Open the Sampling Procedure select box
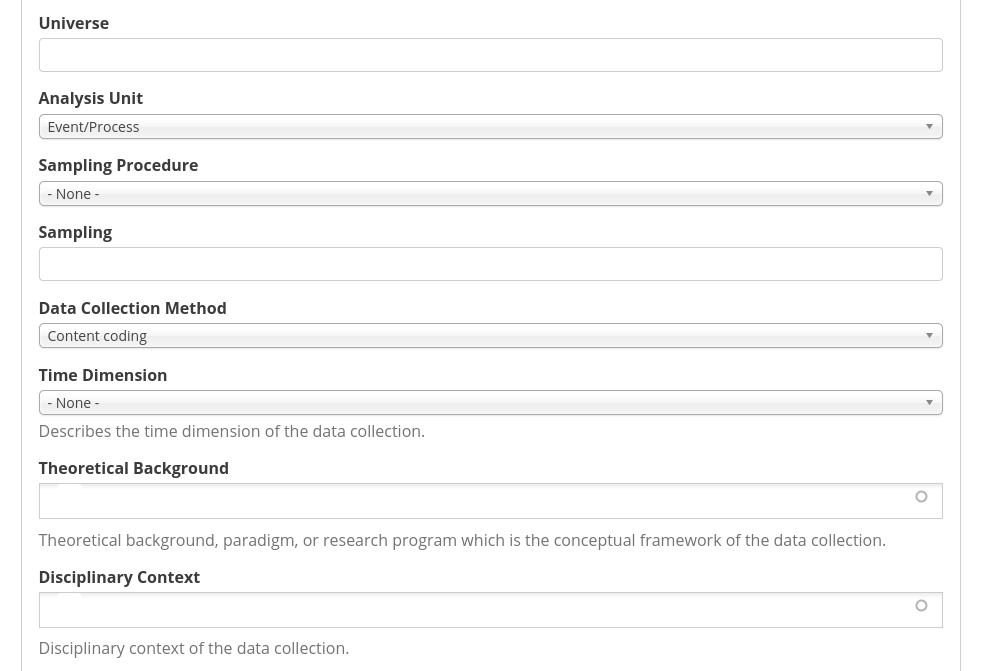Viewport: 981px width, 671px height. (x=490, y=194)
